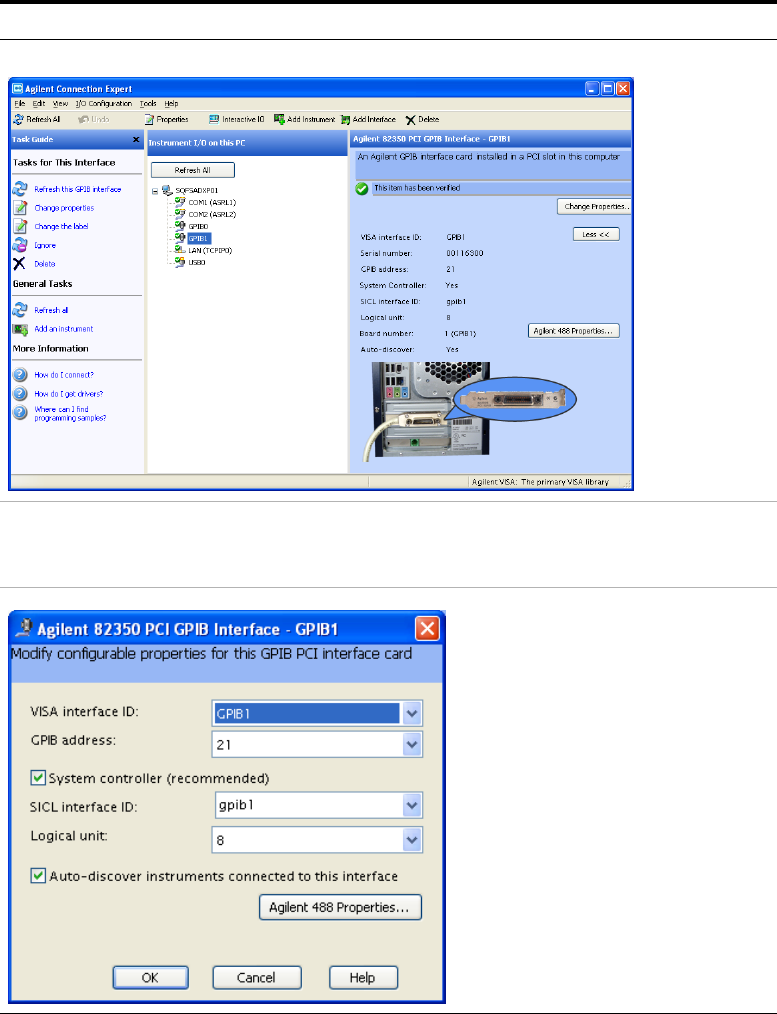The height and width of the screenshot is (1014, 777).
Task: Click the Change properties task icon
Action: point(21,208)
